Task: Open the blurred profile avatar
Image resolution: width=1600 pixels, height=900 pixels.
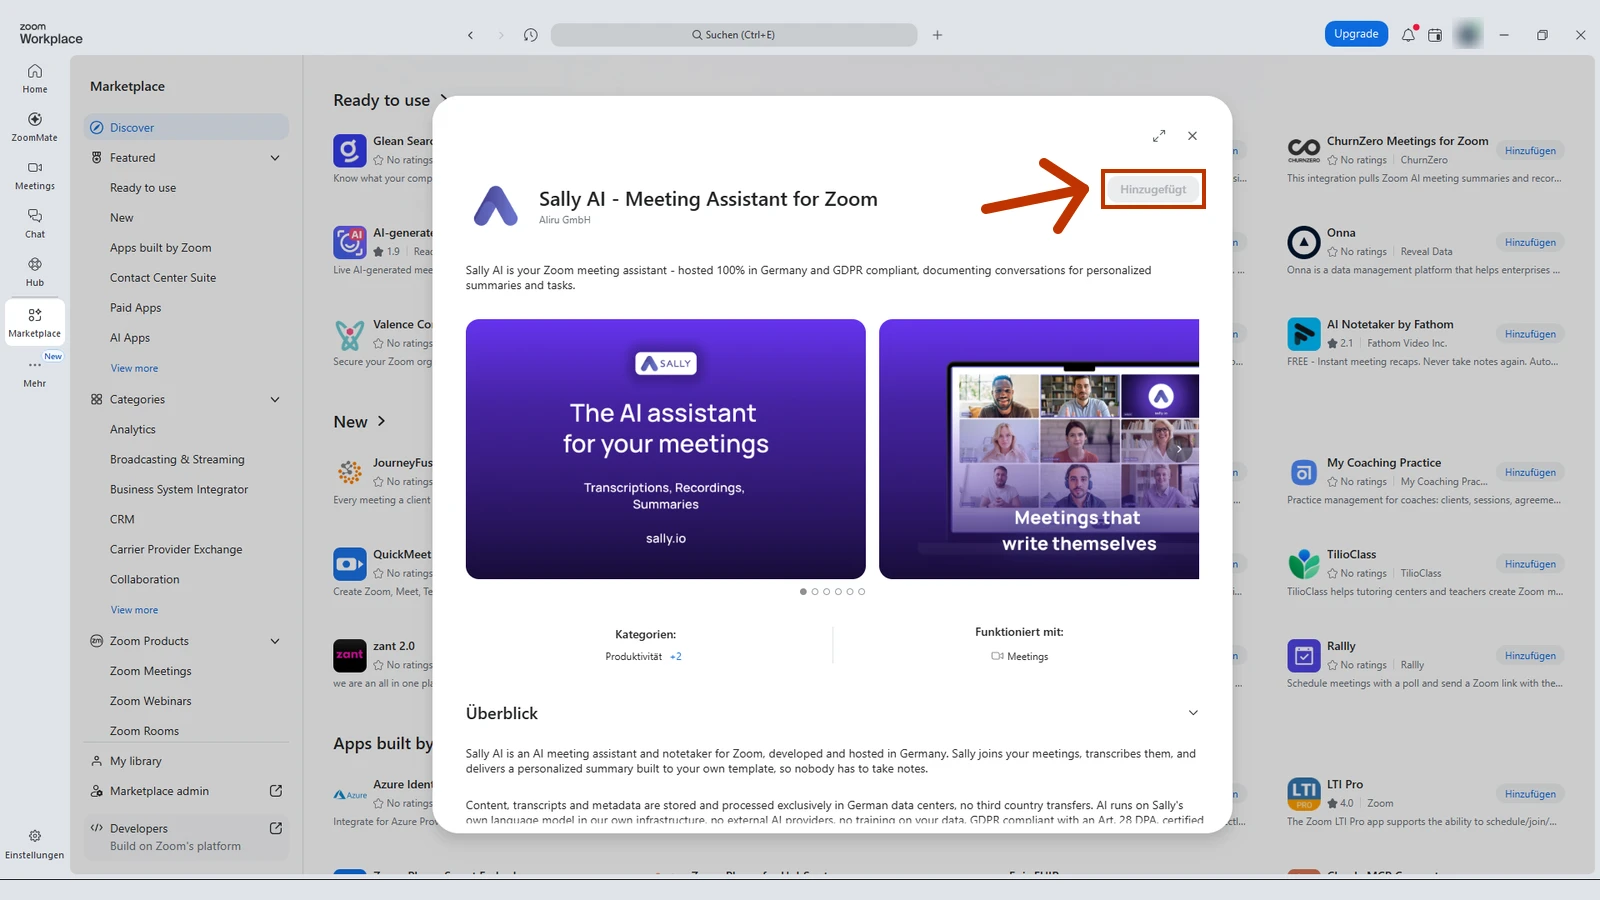Action: click(x=1468, y=34)
